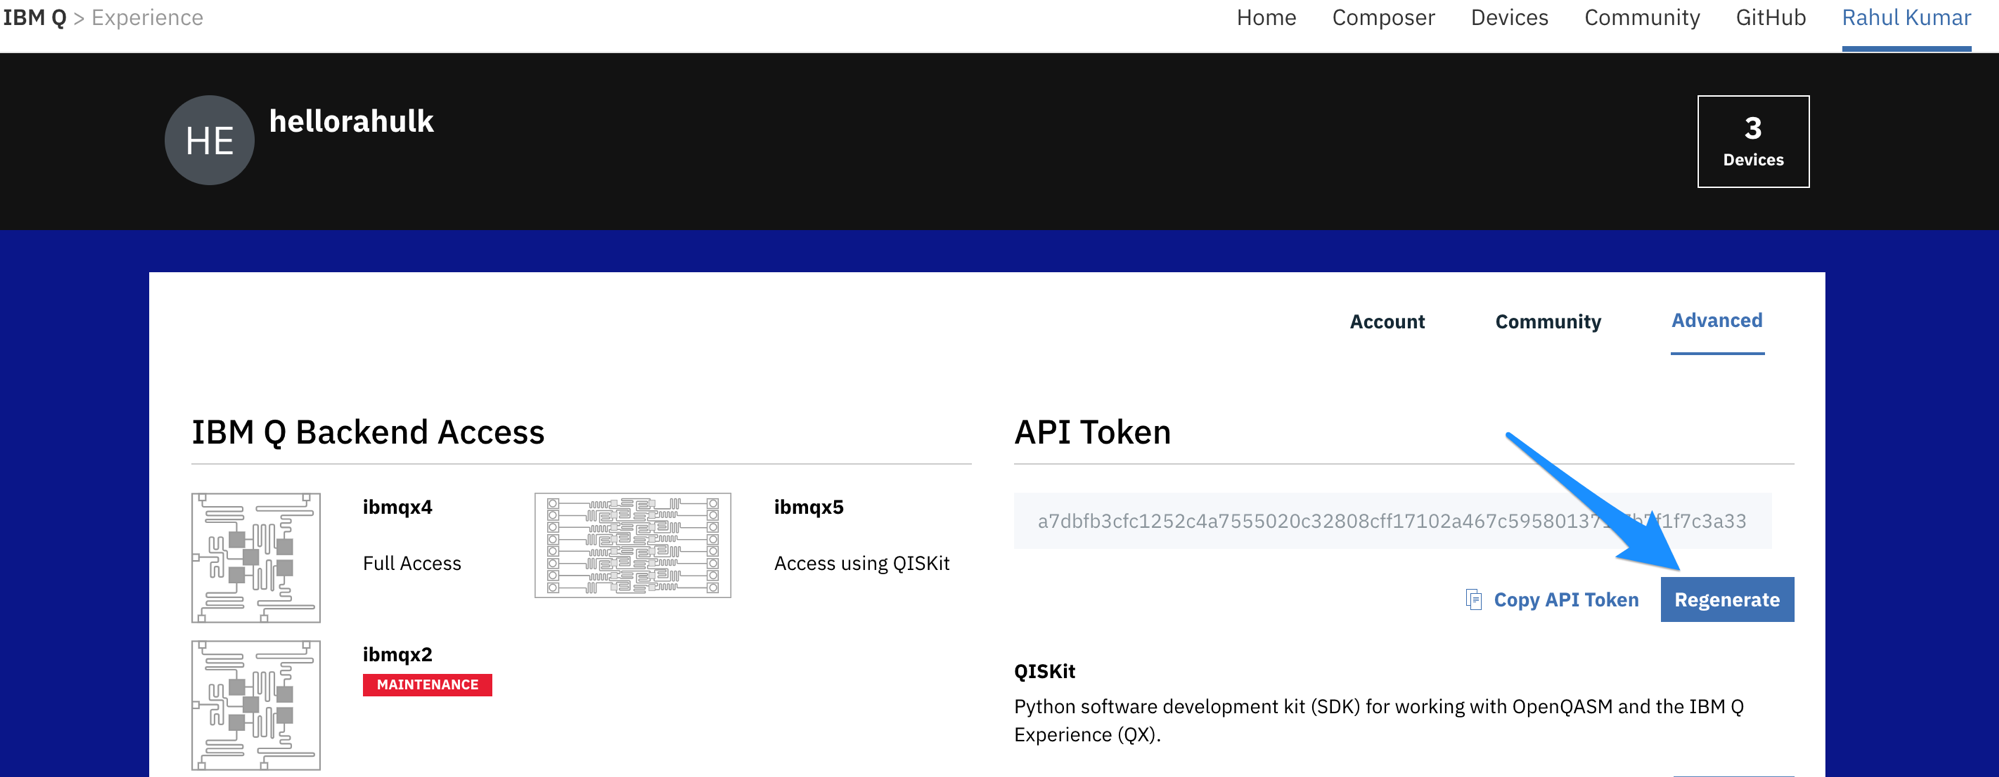Select the Advanced tab
This screenshot has width=1999, height=777.
[1716, 321]
